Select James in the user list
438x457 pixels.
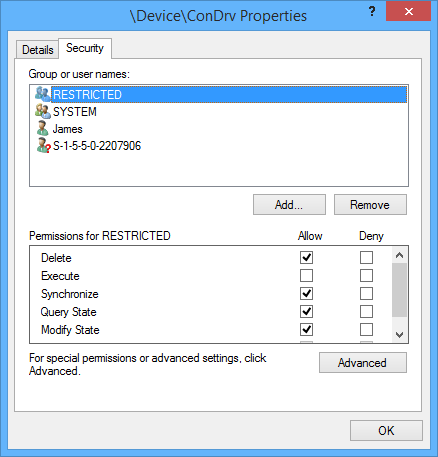click(67, 129)
